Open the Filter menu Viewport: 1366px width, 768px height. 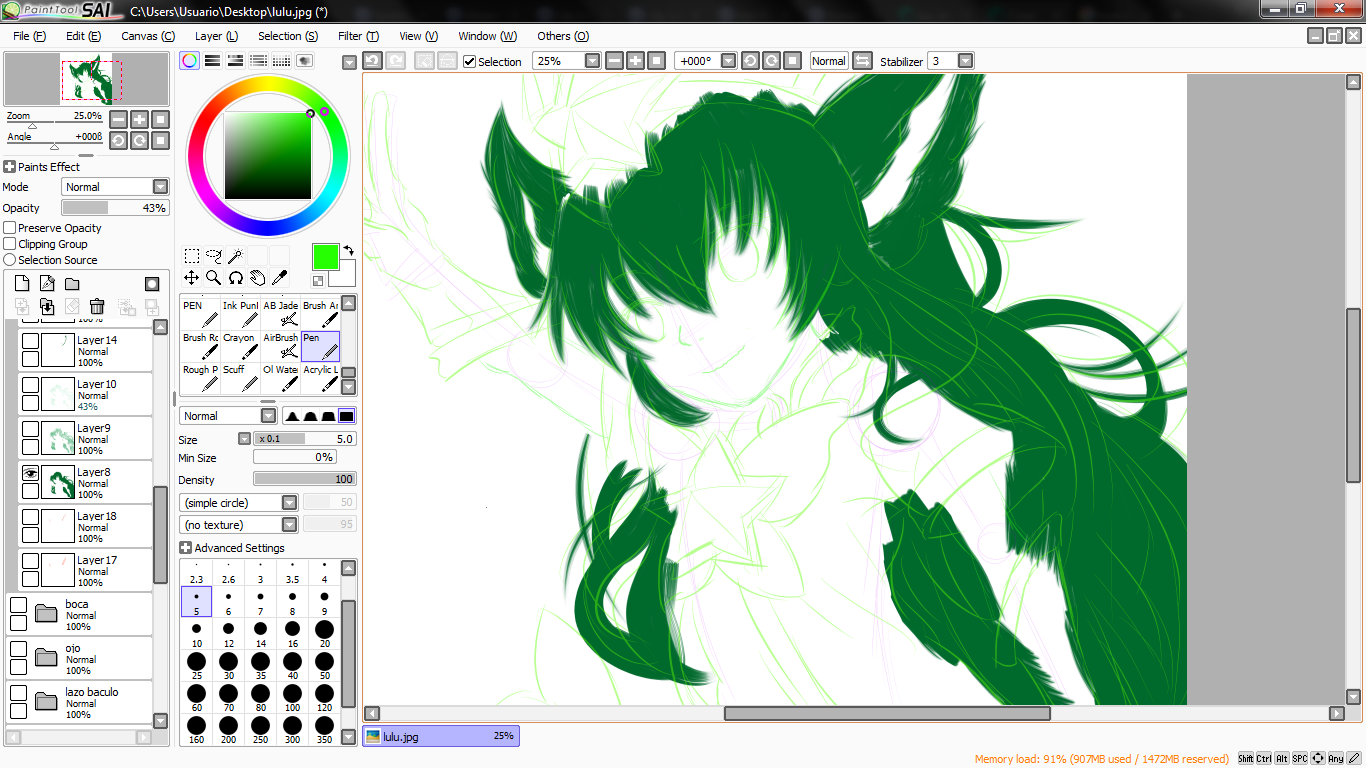[358, 36]
